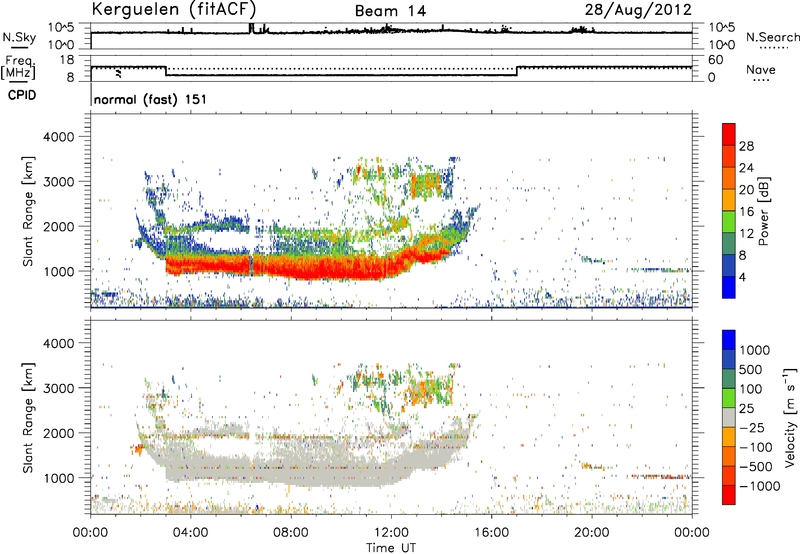Click the '60' tick of the Nave axis

(715, 60)
